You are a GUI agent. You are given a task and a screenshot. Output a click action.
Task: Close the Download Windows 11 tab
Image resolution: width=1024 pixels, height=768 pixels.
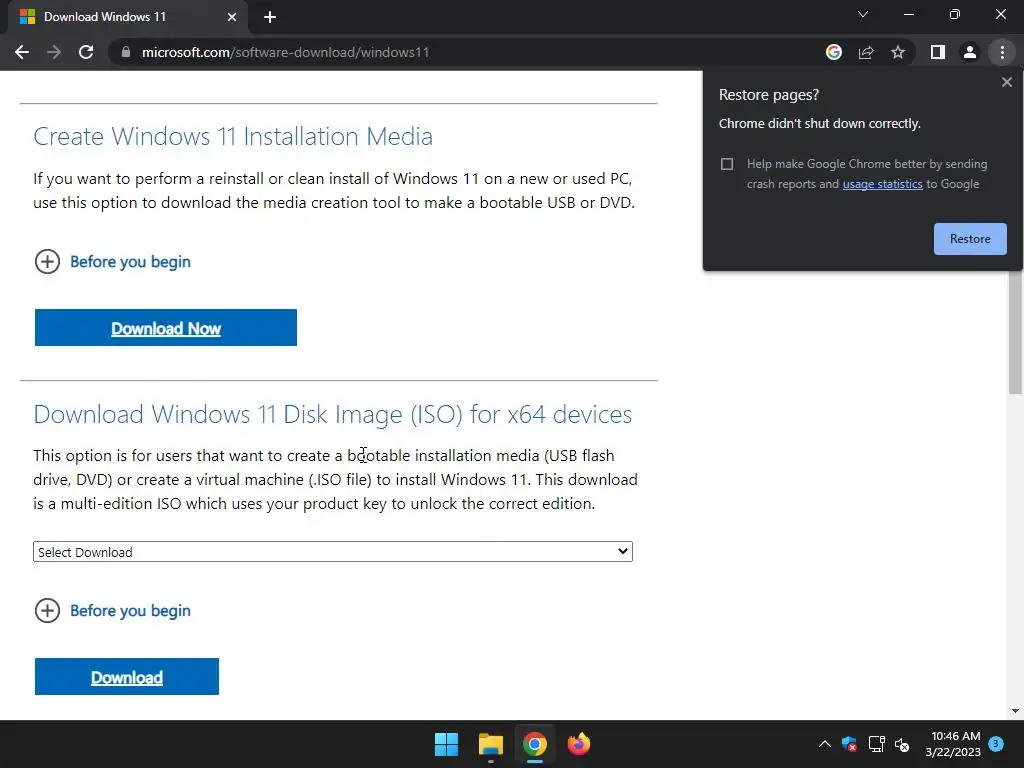click(x=232, y=17)
